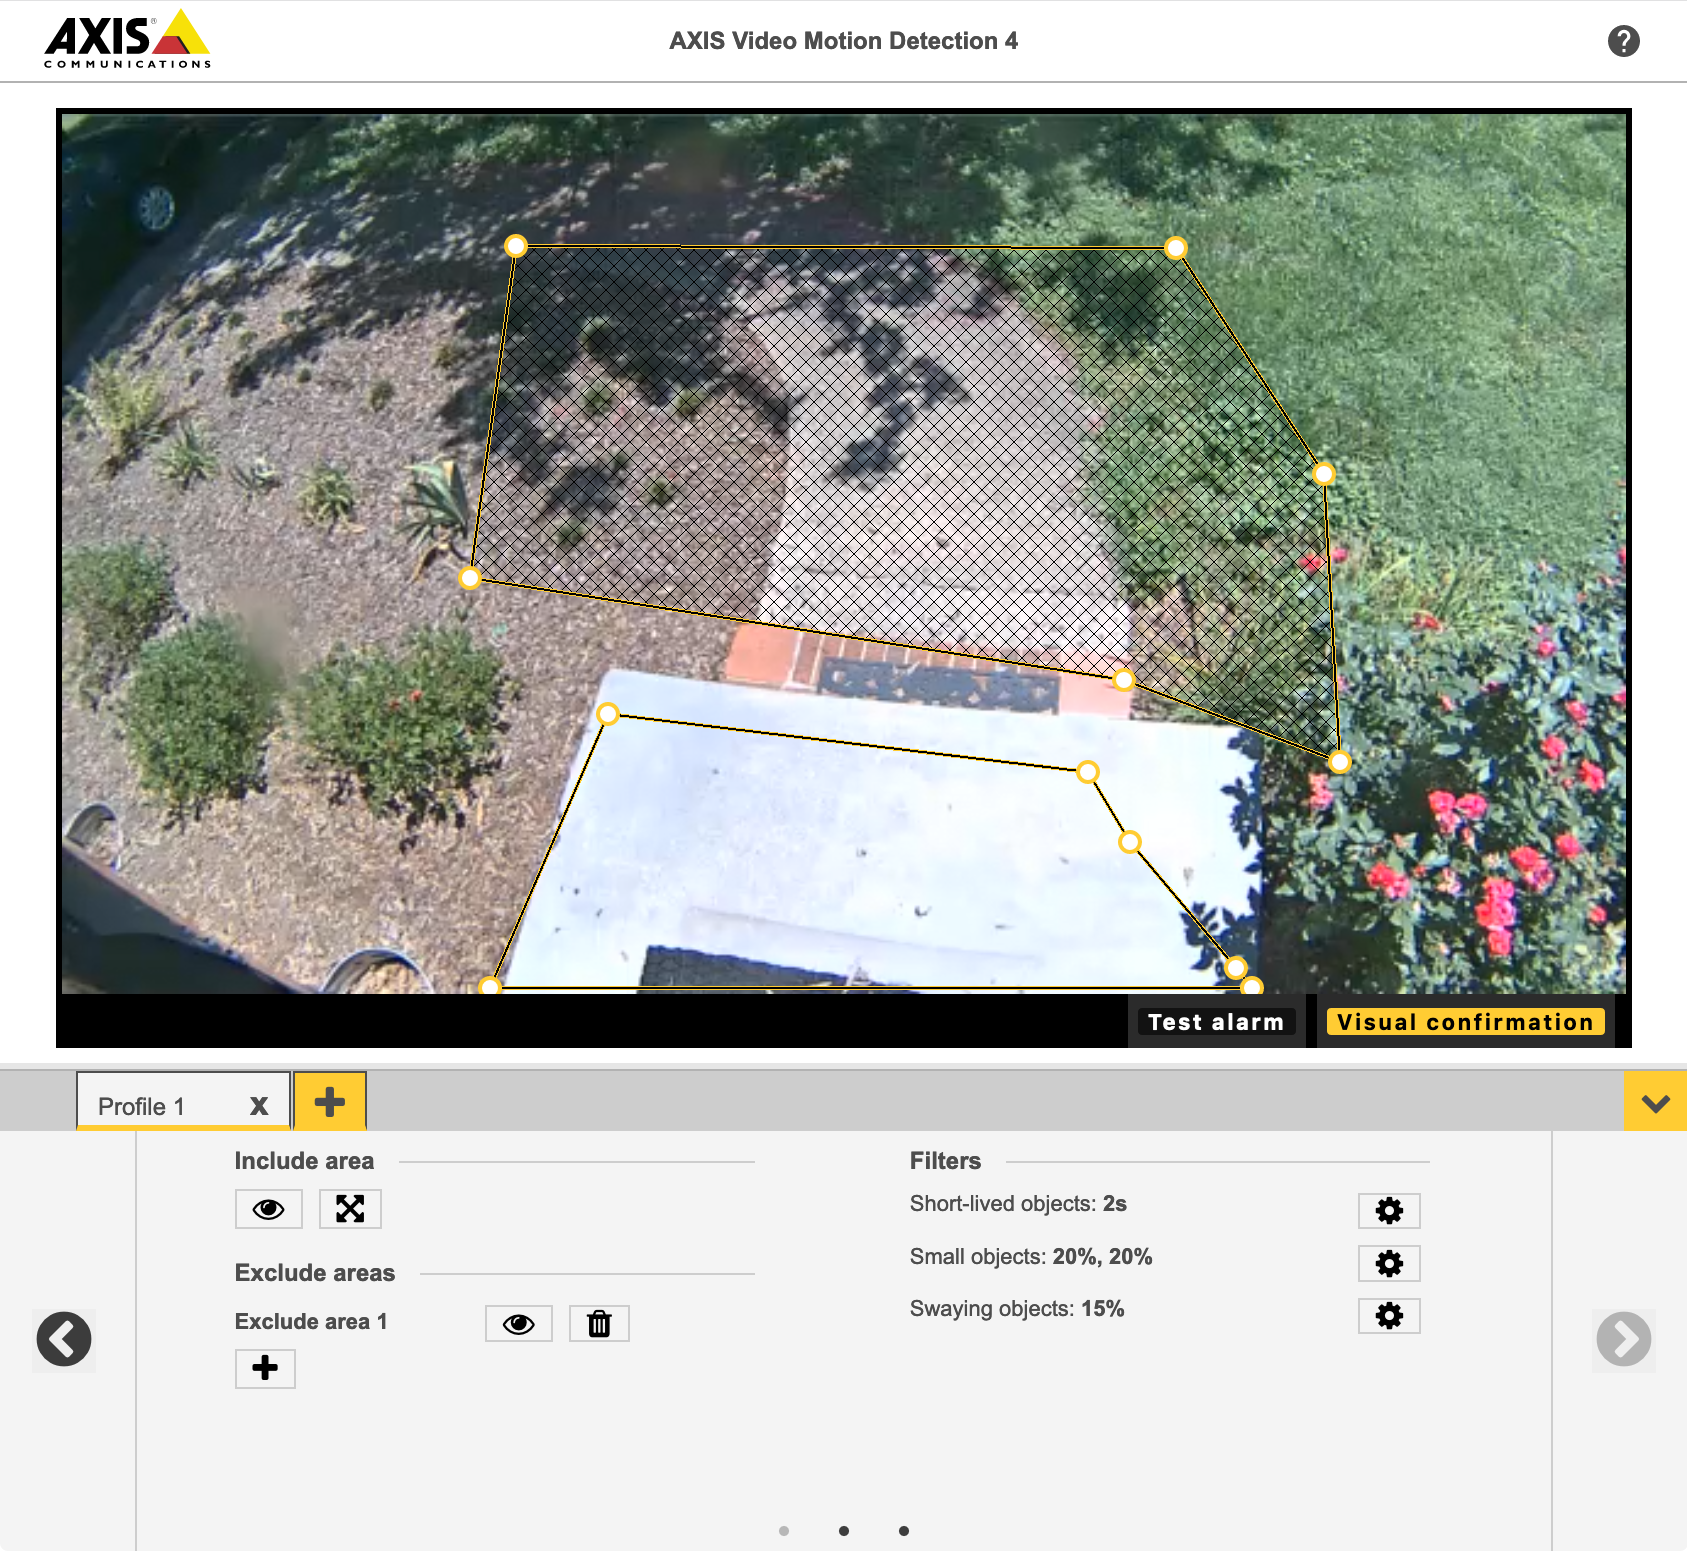Reset include area with expand arrows icon
The height and width of the screenshot is (1551, 1687).
(x=350, y=1209)
